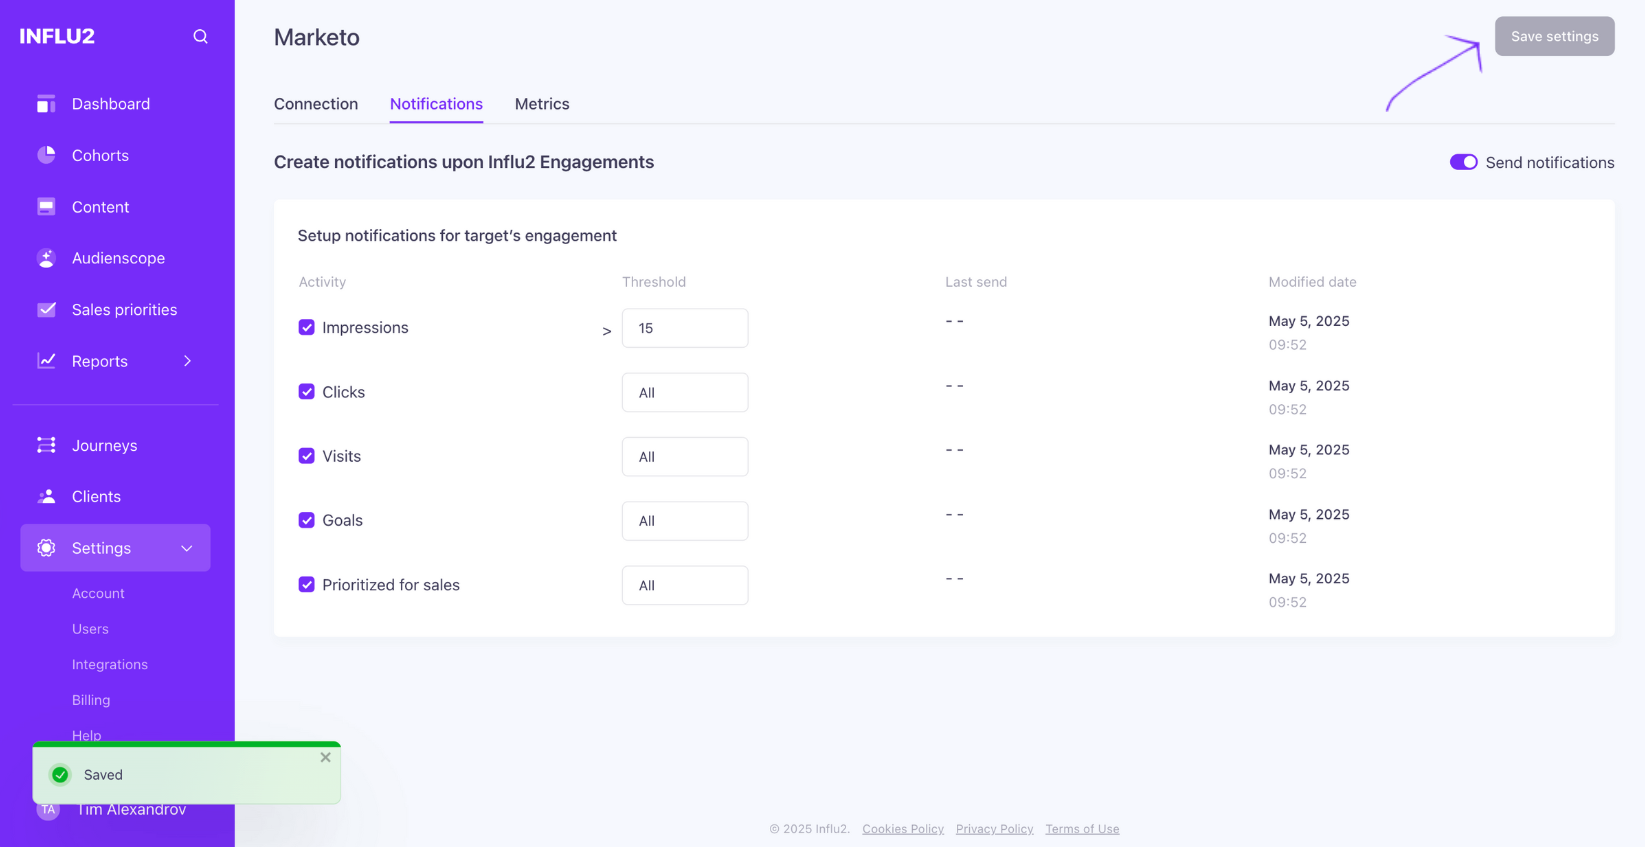Click the Marketo page heading
The image size is (1645, 847).
(x=317, y=37)
